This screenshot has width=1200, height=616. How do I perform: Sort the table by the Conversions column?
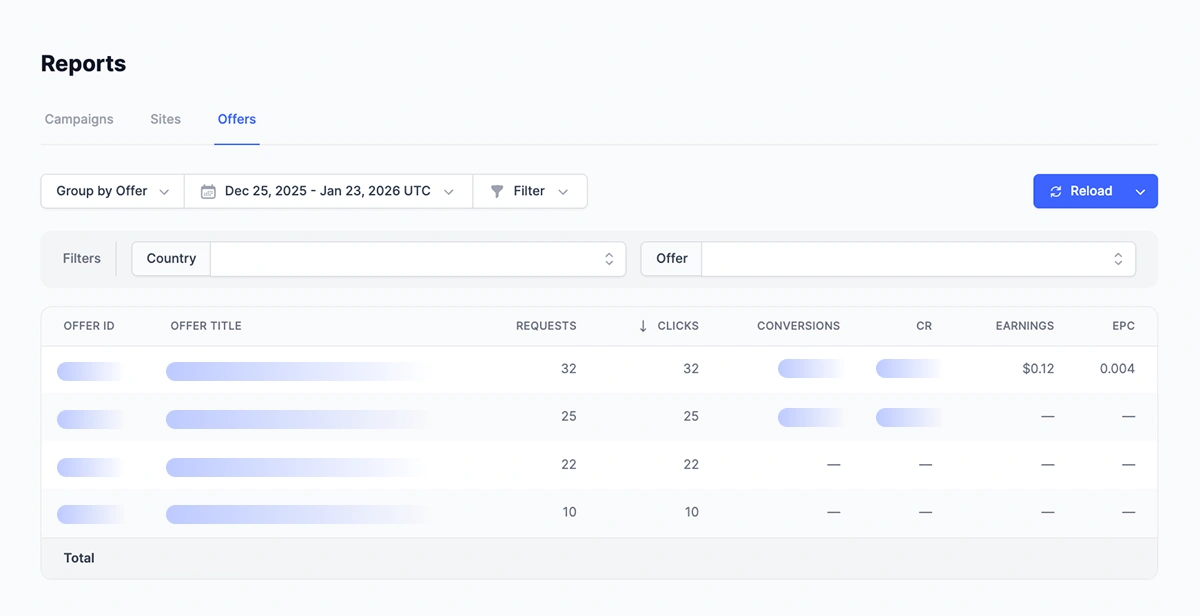tap(798, 326)
